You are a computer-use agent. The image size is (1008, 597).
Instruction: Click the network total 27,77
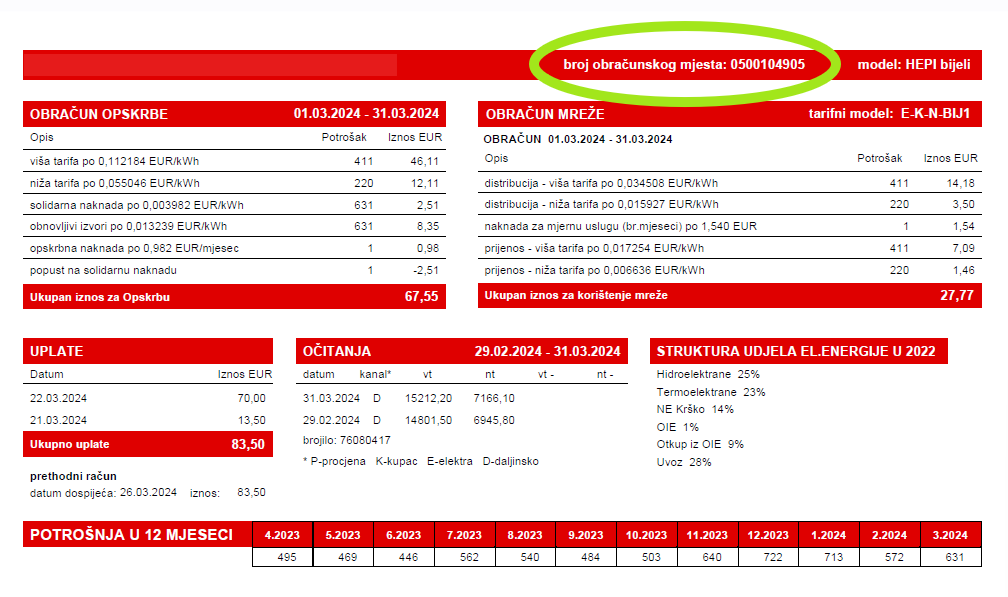click(957, 295)
